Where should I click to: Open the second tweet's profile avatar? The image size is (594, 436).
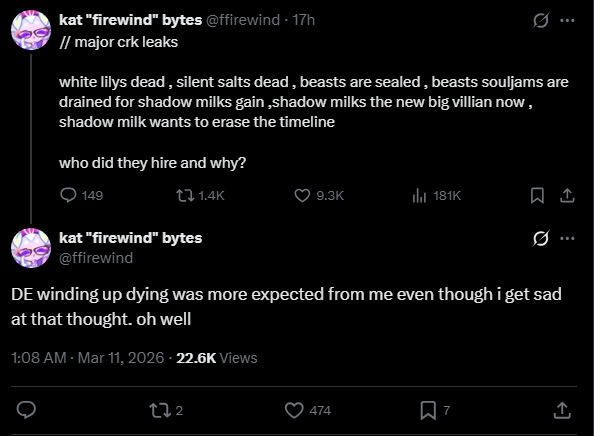pyautogui.click(x=31, y=248)
